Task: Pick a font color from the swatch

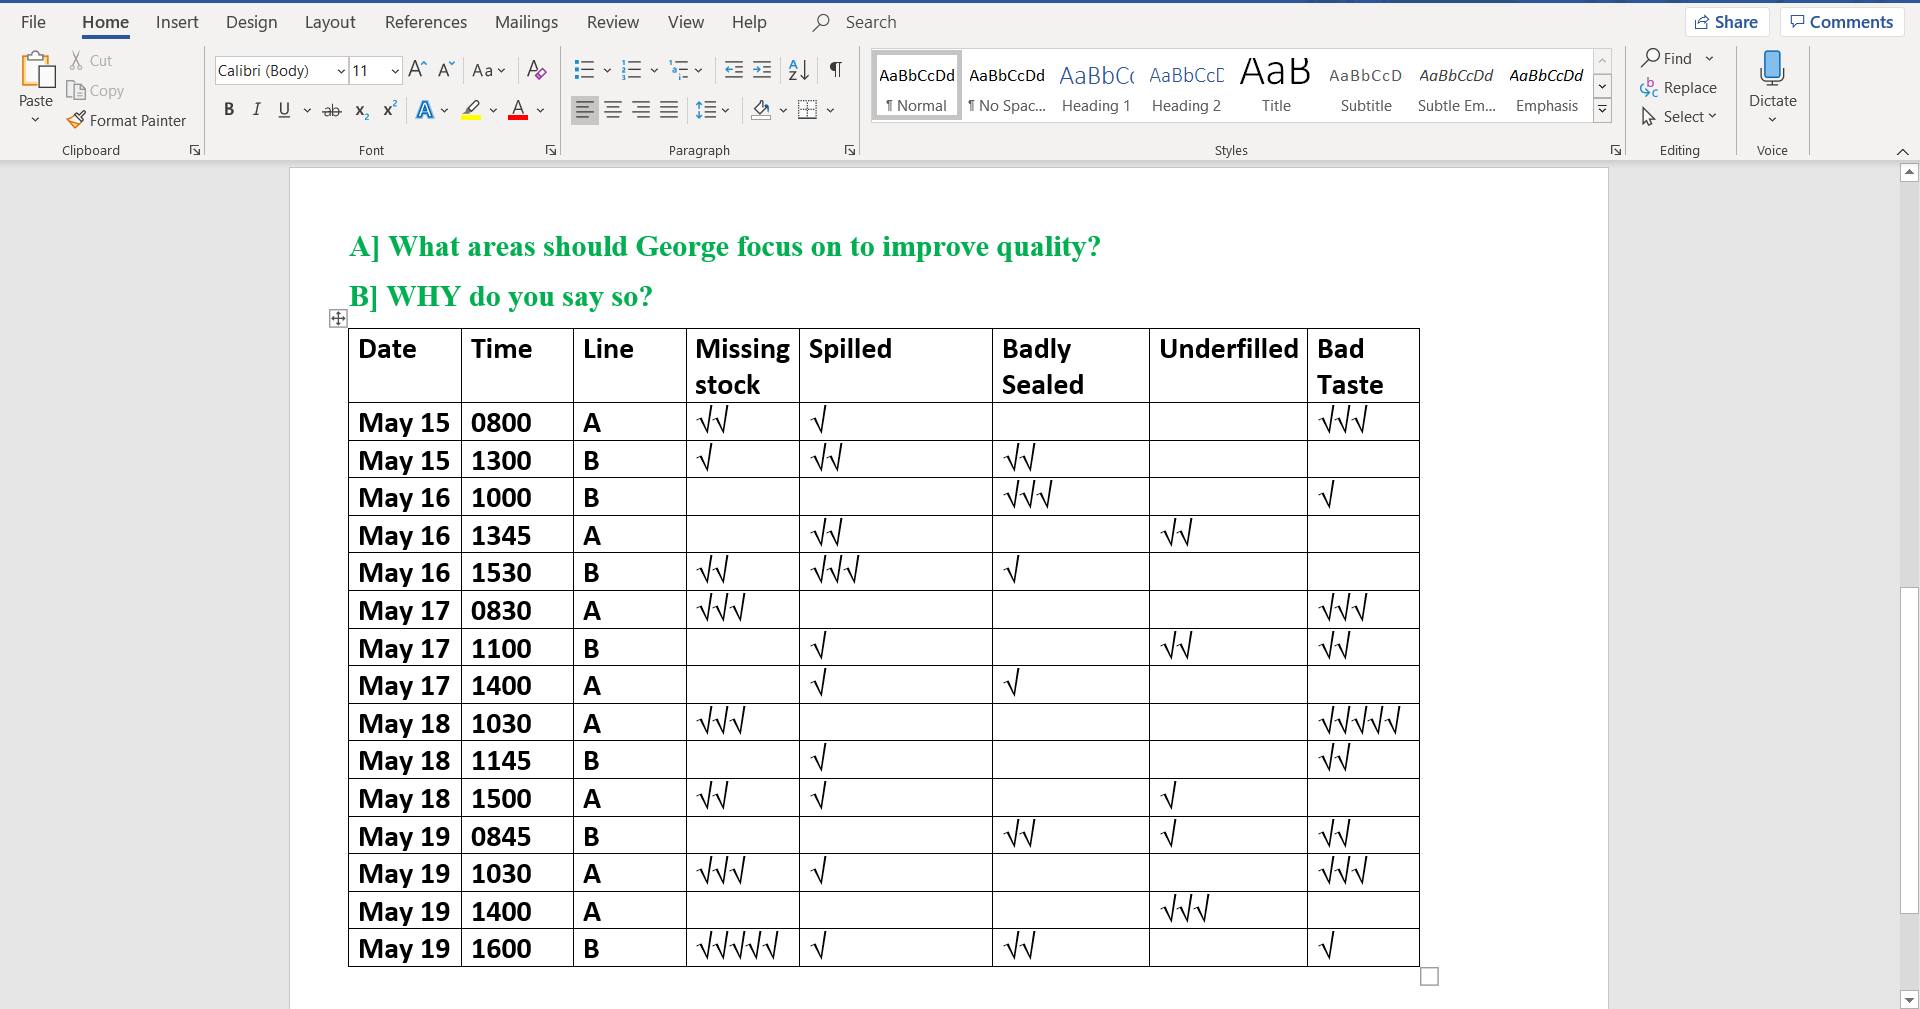Action: (518, 111)
